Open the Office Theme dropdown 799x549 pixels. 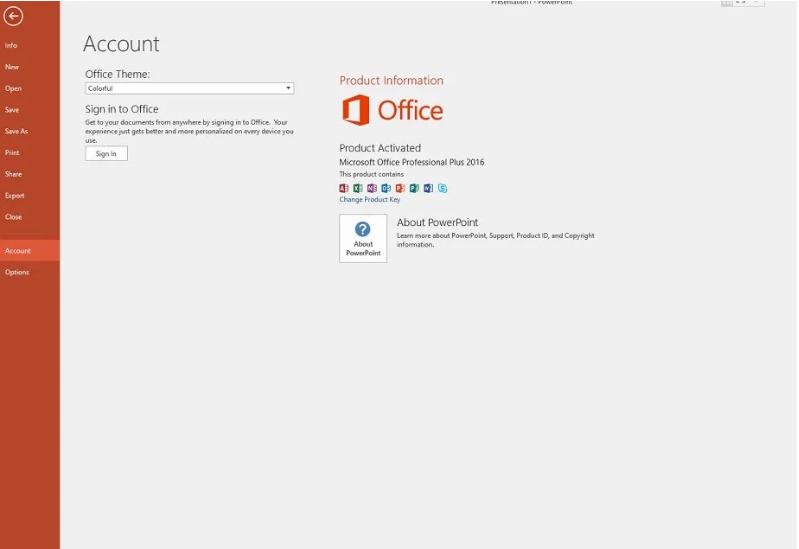coord(189,88)
